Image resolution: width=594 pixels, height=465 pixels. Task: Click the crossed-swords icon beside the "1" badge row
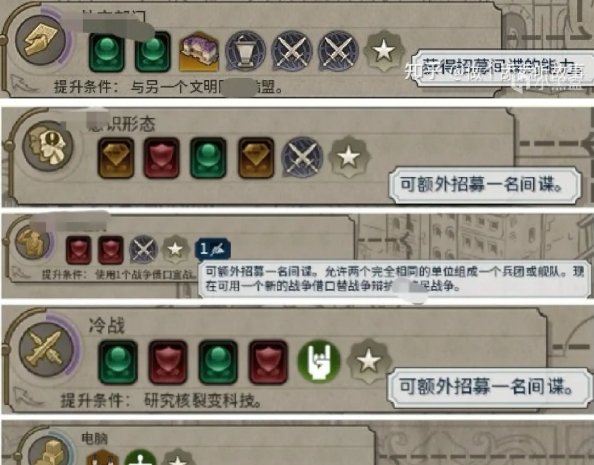[143, 249]
